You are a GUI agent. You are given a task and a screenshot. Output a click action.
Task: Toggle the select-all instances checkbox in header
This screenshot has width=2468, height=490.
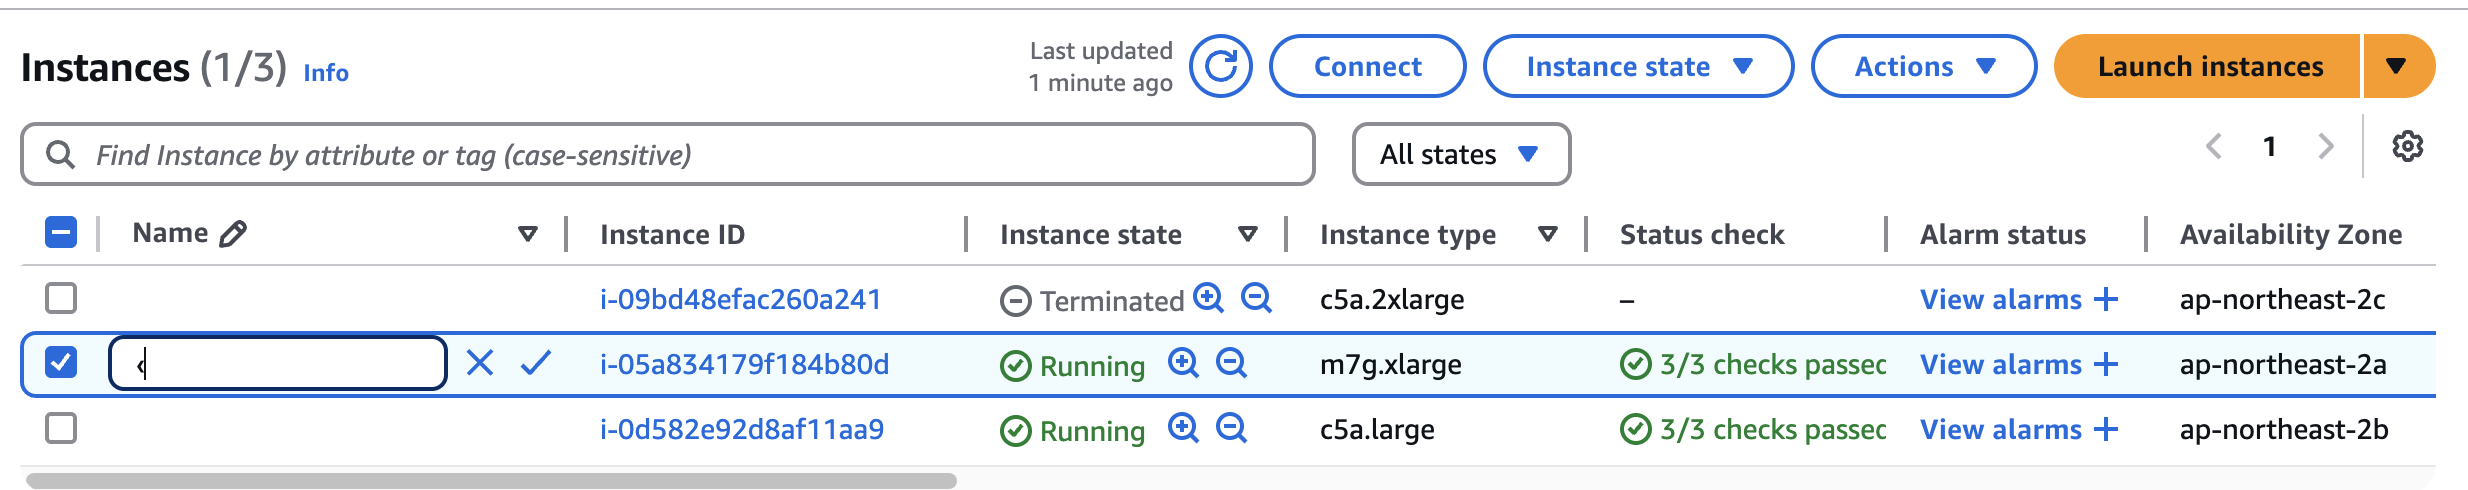pyautogui.click(x=61, y=233)
